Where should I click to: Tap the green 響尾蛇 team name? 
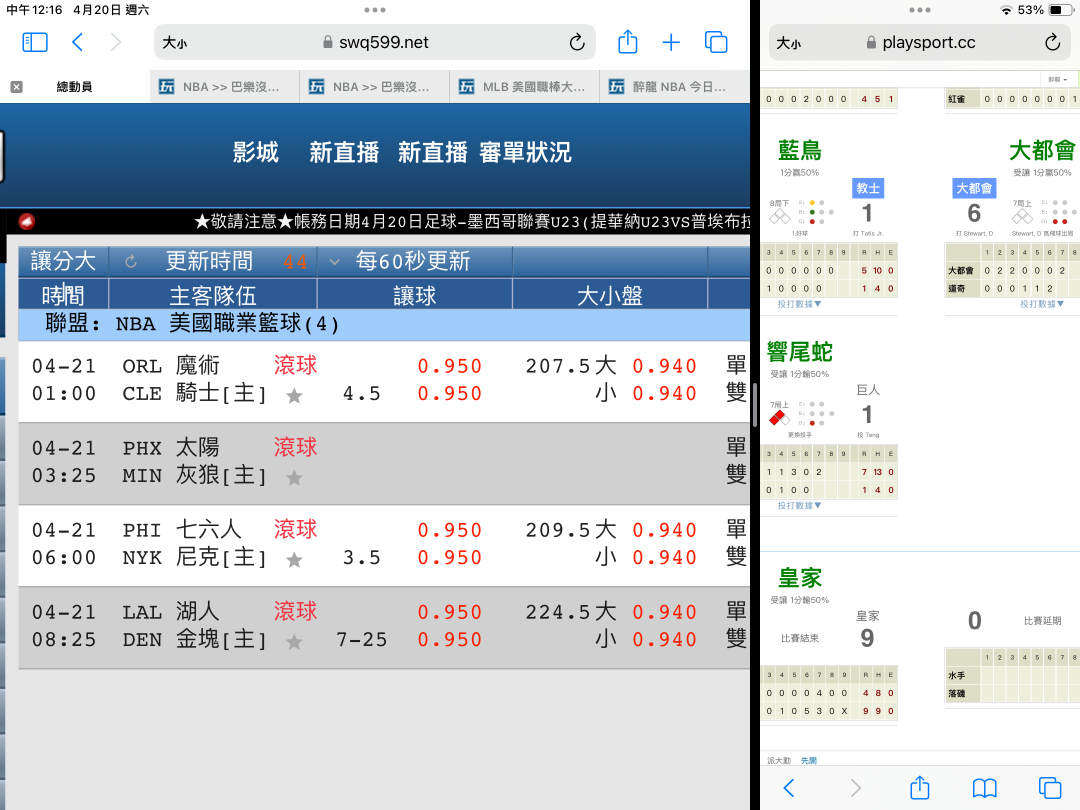pos(800,352)
